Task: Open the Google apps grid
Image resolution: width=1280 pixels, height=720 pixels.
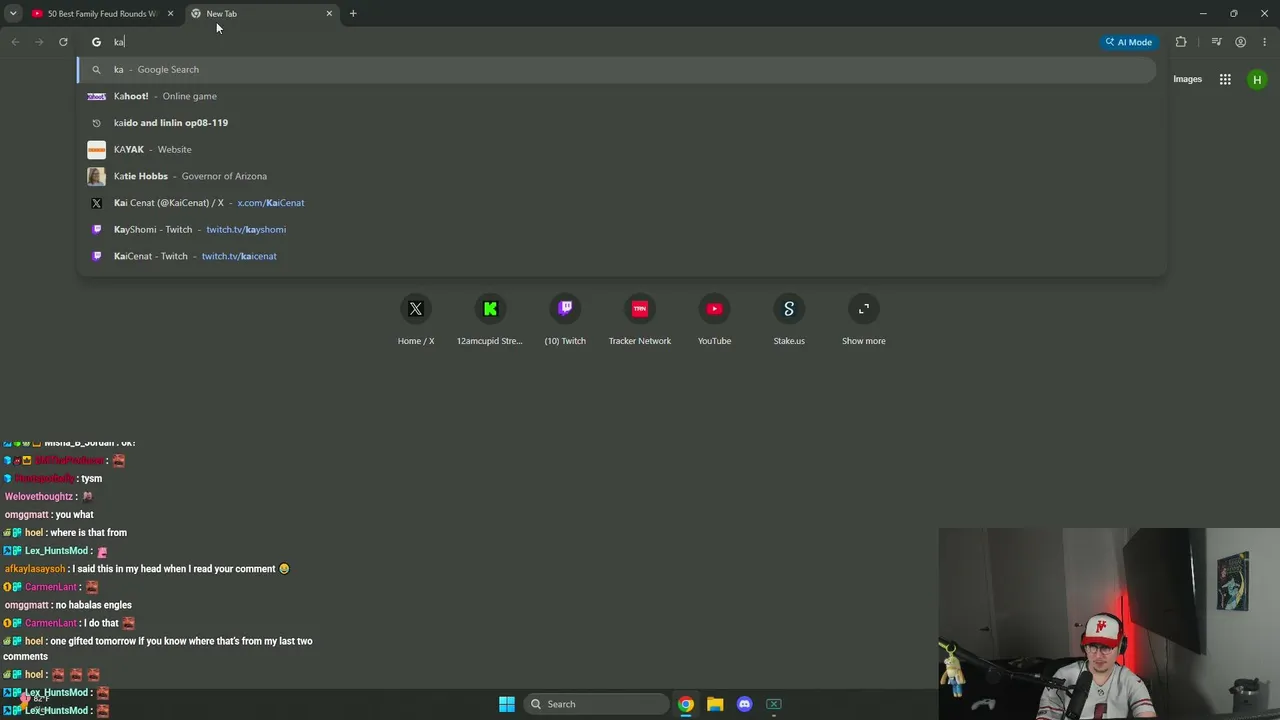Action: pos(1225,79)
